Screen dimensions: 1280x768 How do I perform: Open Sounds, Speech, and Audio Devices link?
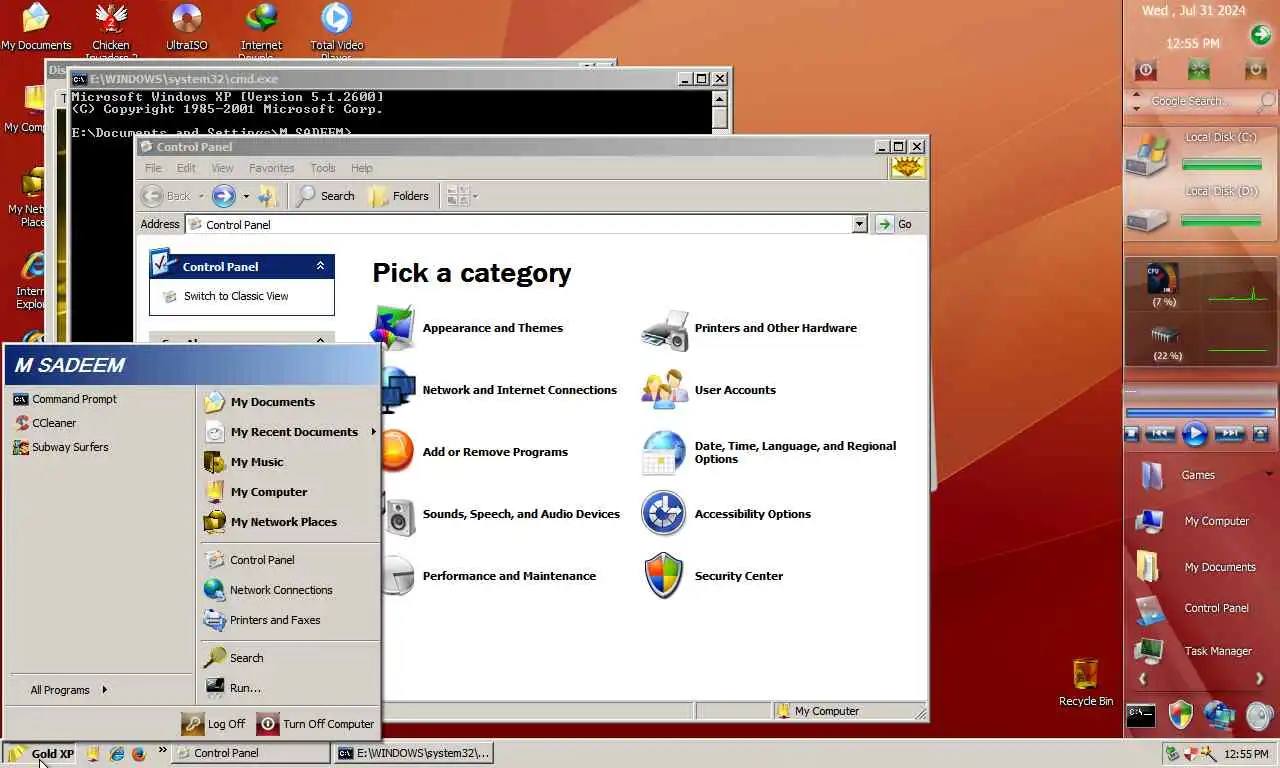521,514
